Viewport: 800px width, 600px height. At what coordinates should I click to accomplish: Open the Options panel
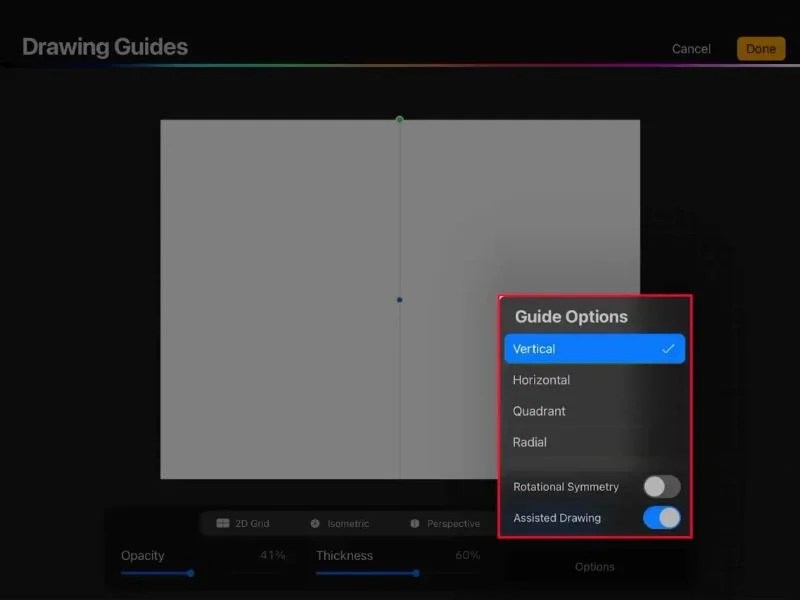coord(594,566)
